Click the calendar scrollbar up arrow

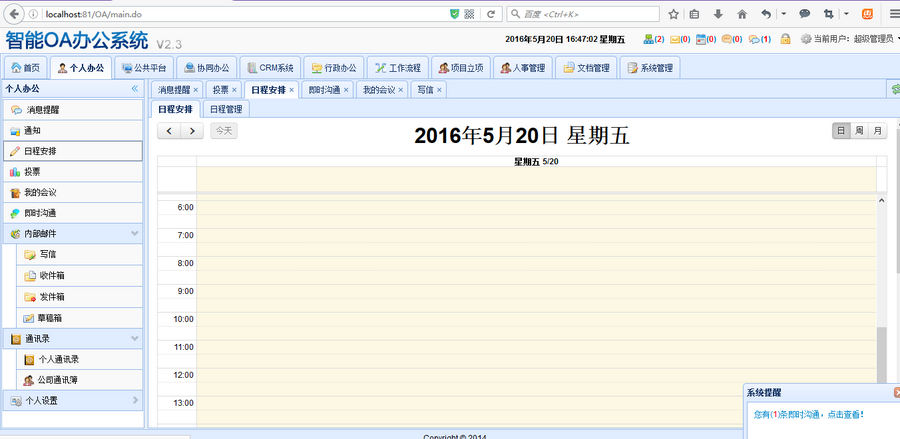[x=882, y=200]
